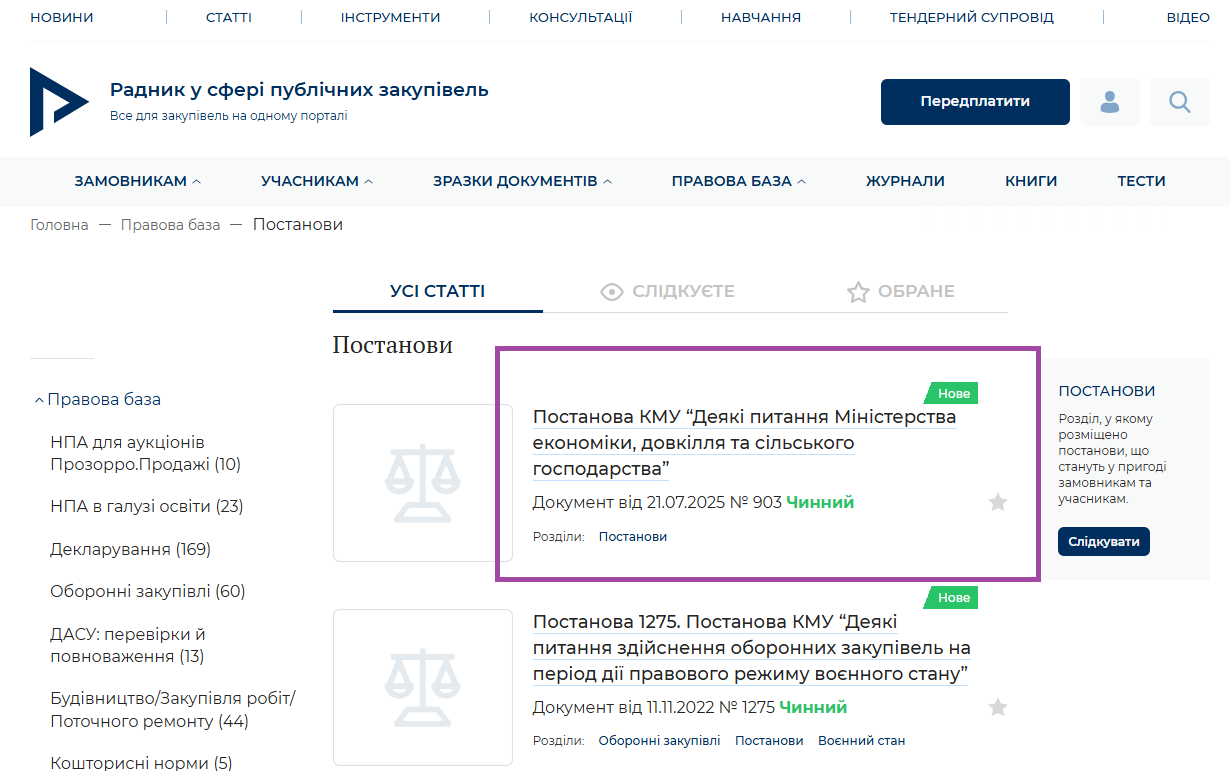Image resolution: width=1230 pixels, height=771 pixels.
Task: Switch to the Обране tab
Action: click(900, 292)
